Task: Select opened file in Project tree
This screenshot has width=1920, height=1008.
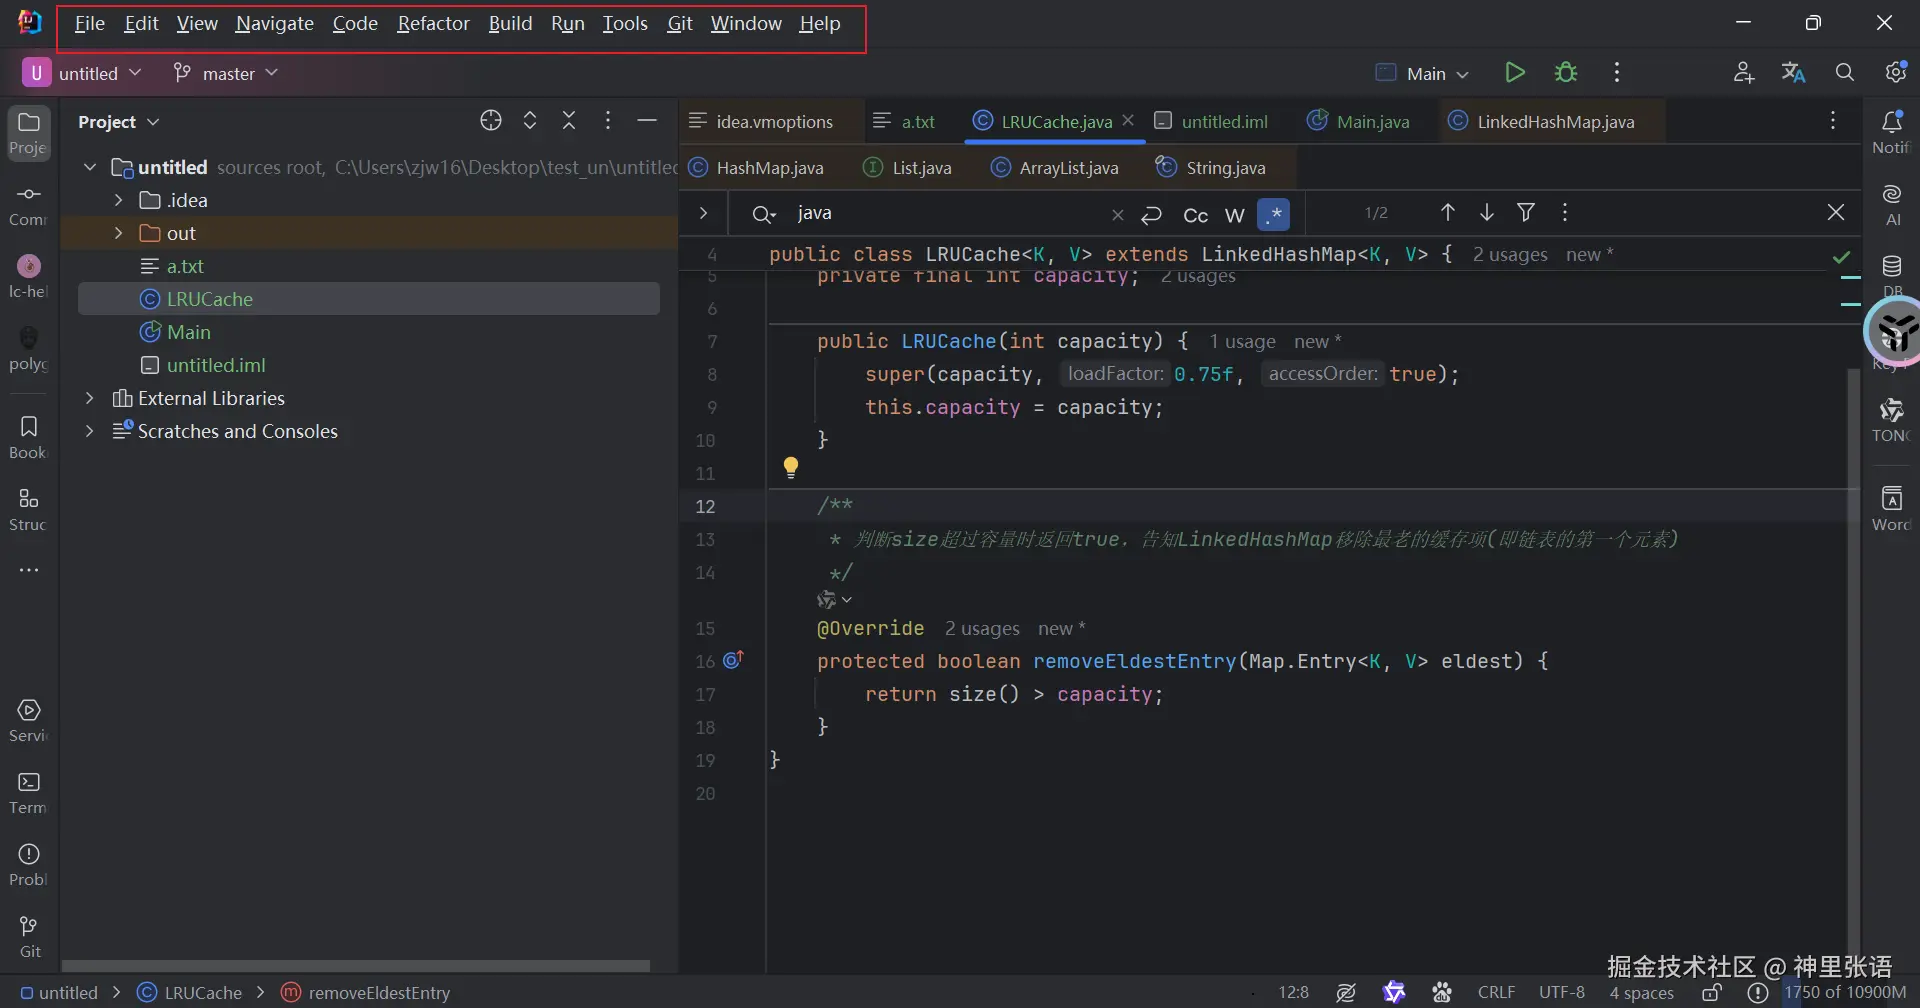Action: (x=490, y=121)
